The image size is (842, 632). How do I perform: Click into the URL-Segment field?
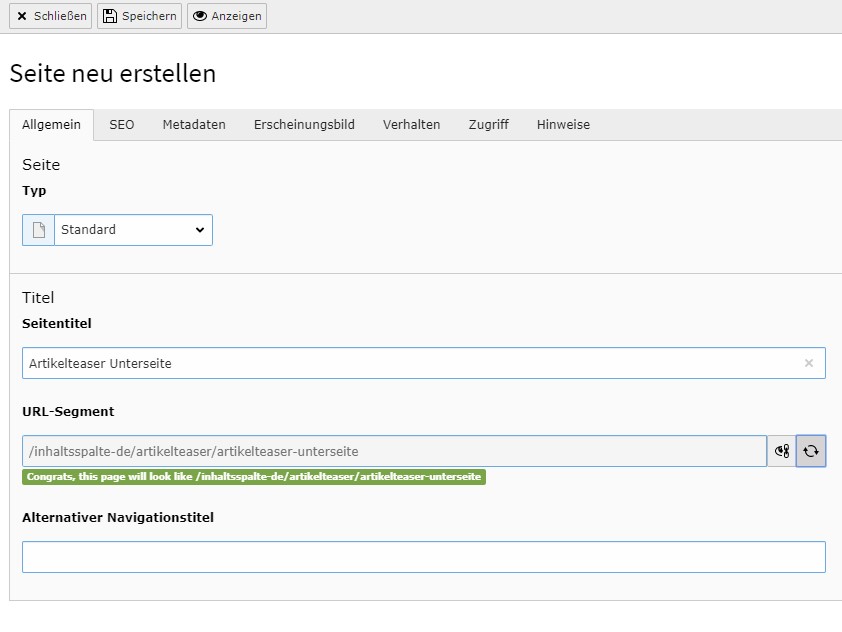[394, 451]
